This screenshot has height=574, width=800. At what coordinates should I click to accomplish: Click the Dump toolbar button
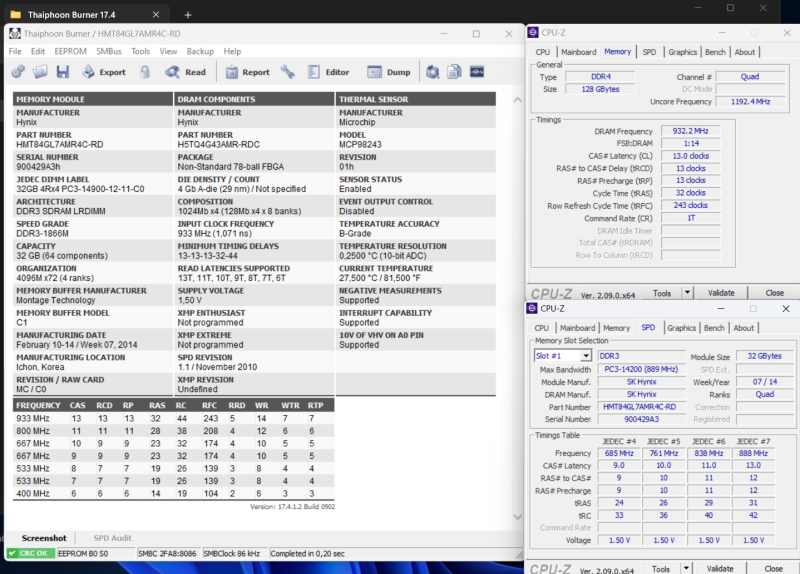(x=389, y=72)
